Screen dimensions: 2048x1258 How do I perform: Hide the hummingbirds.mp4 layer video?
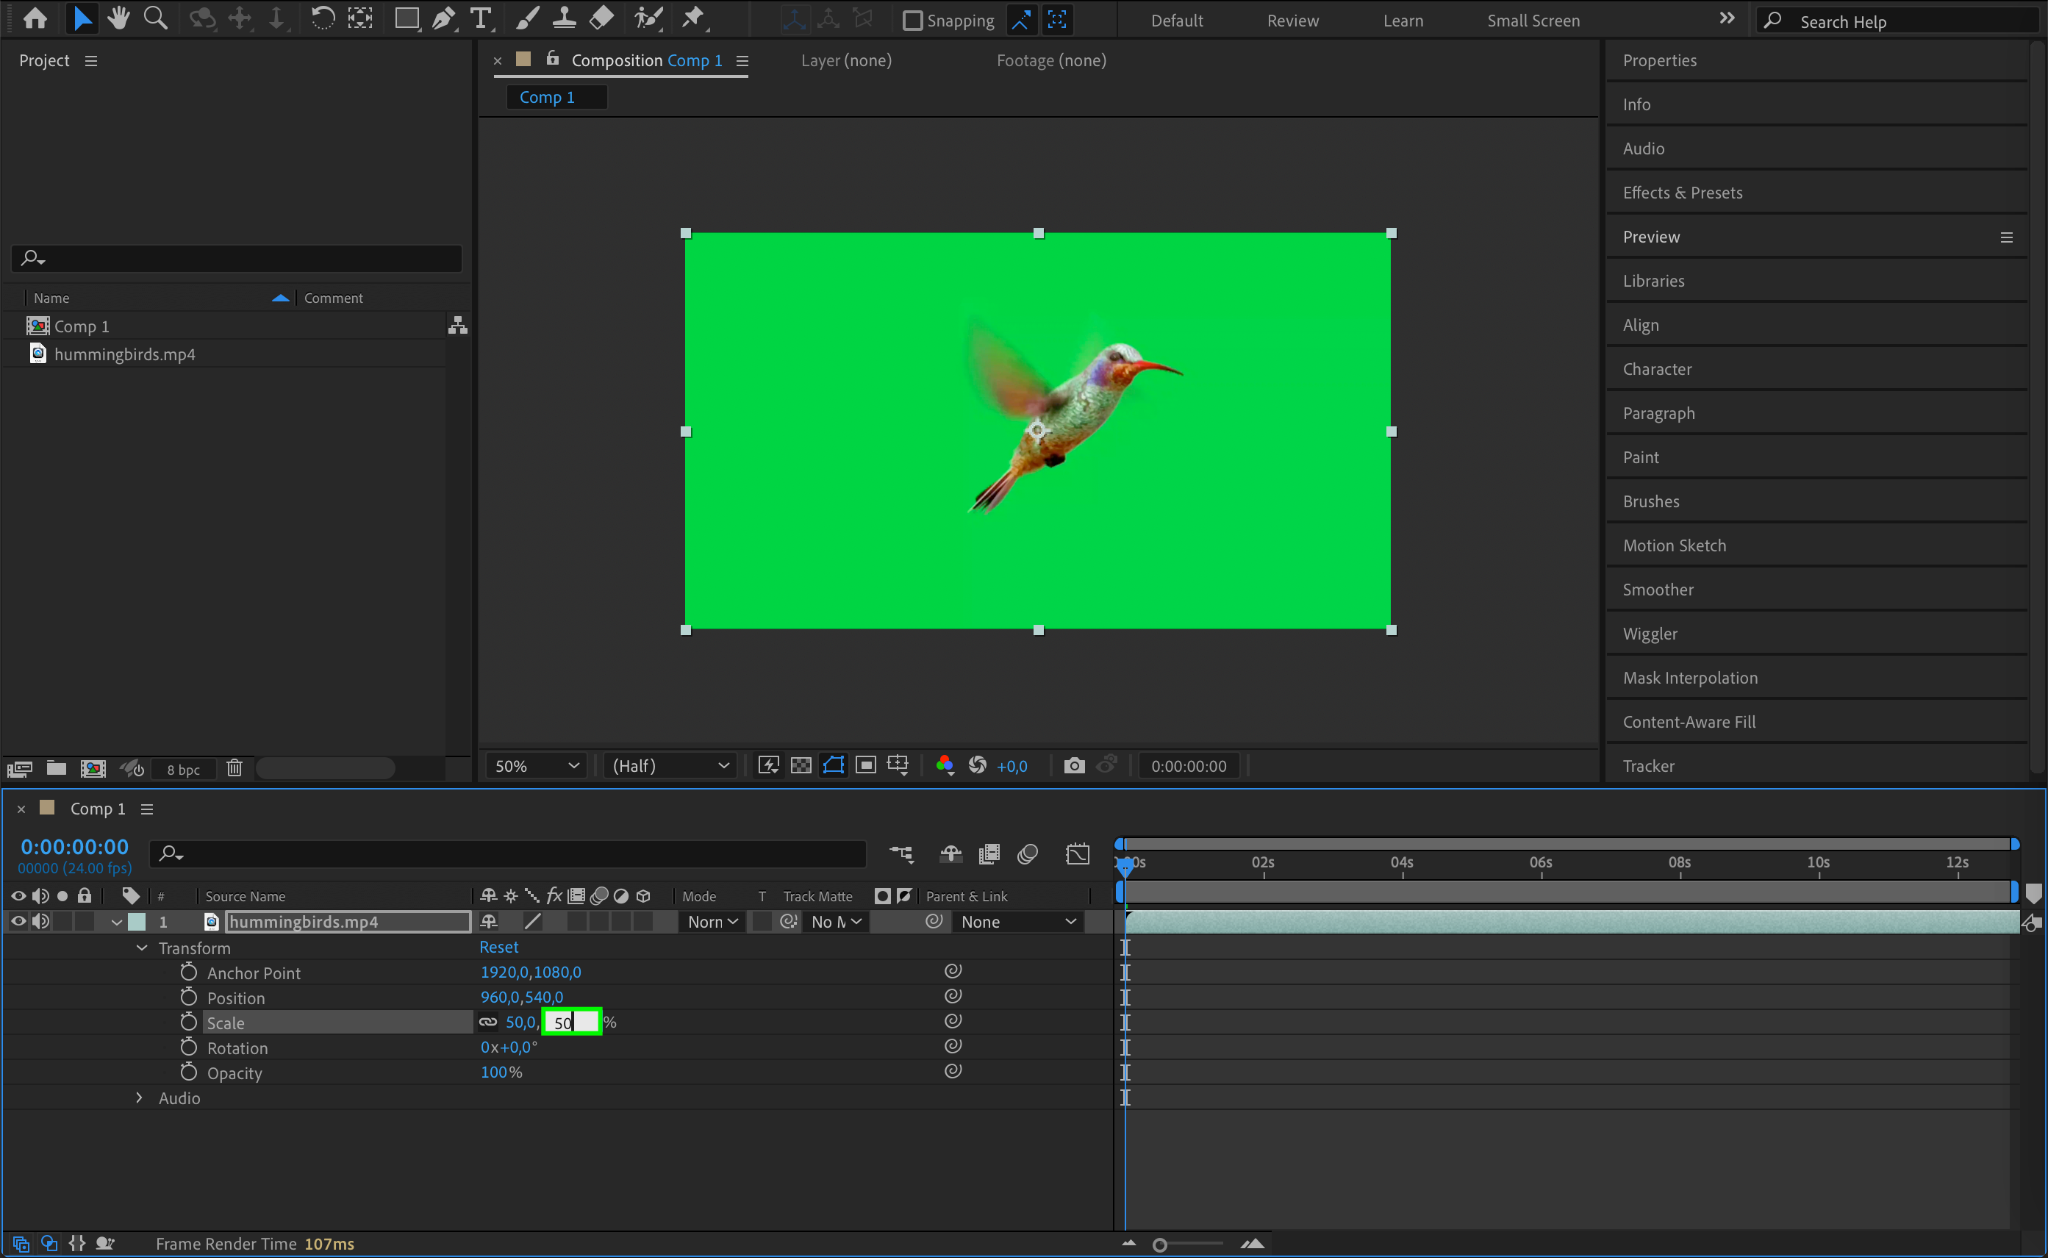(x=18, y=921)
